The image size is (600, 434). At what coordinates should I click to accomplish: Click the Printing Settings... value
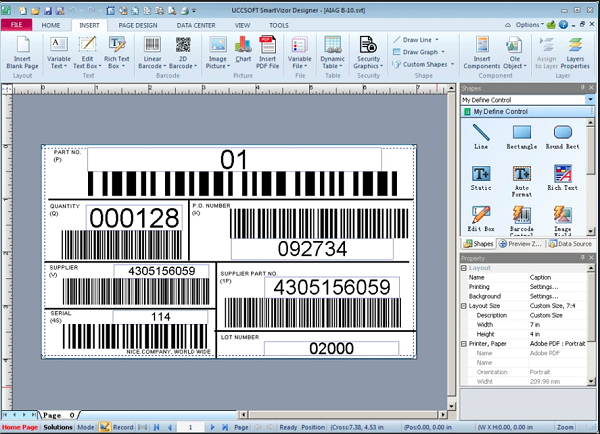tap(544, 287)
